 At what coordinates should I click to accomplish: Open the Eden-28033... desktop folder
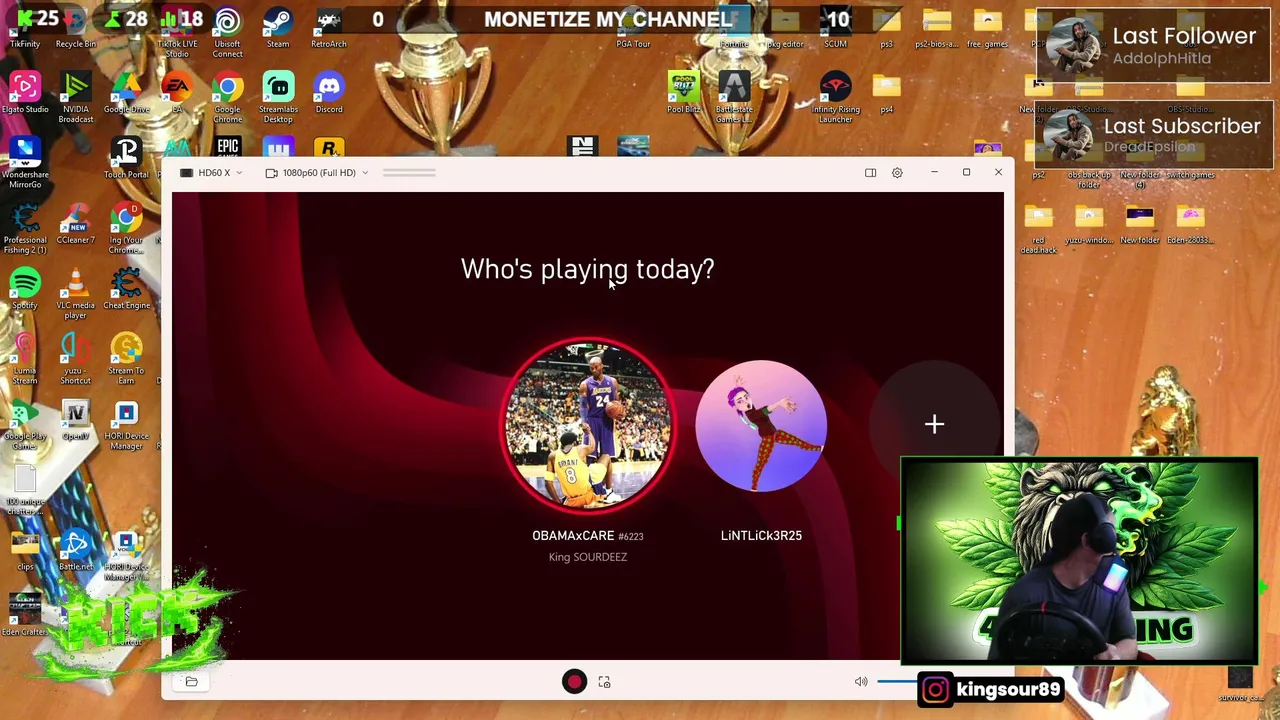point(1190,224)
